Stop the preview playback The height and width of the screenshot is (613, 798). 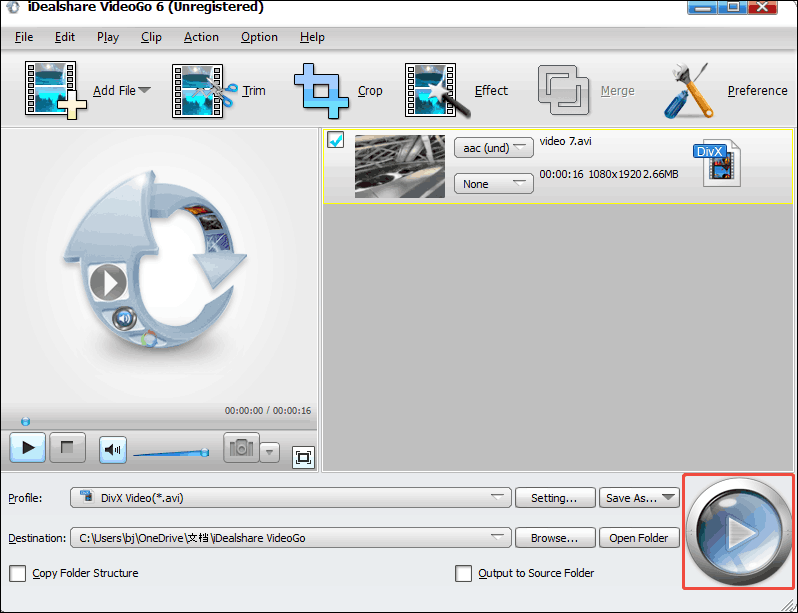[67, 448]
